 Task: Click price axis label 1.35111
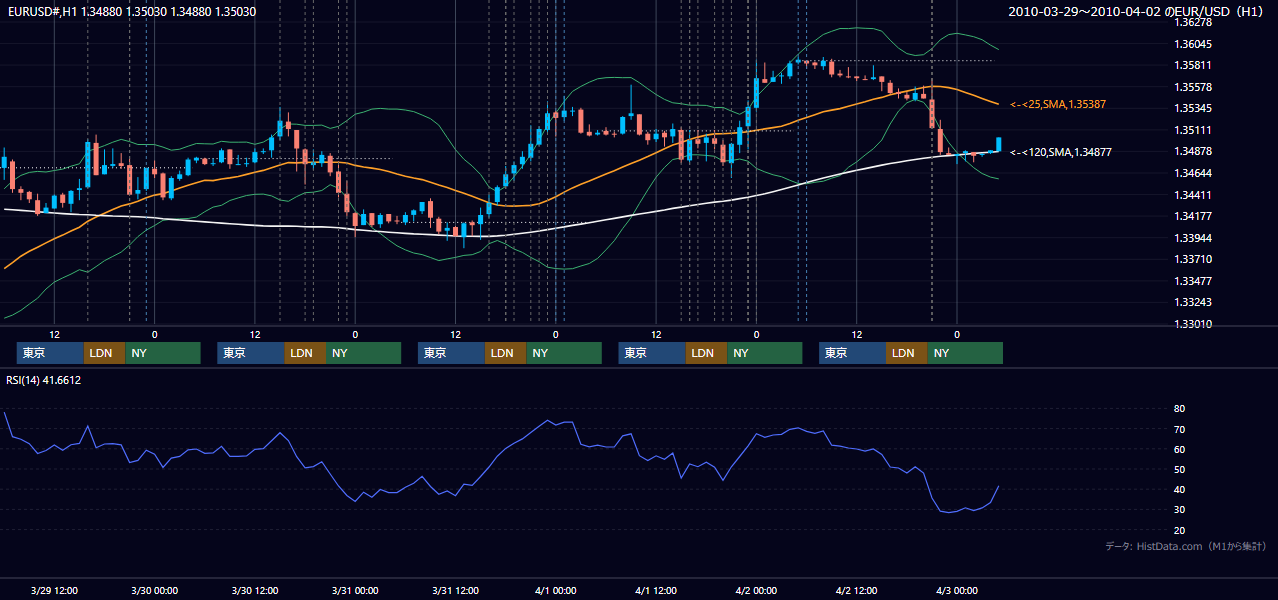[1194, 130]
